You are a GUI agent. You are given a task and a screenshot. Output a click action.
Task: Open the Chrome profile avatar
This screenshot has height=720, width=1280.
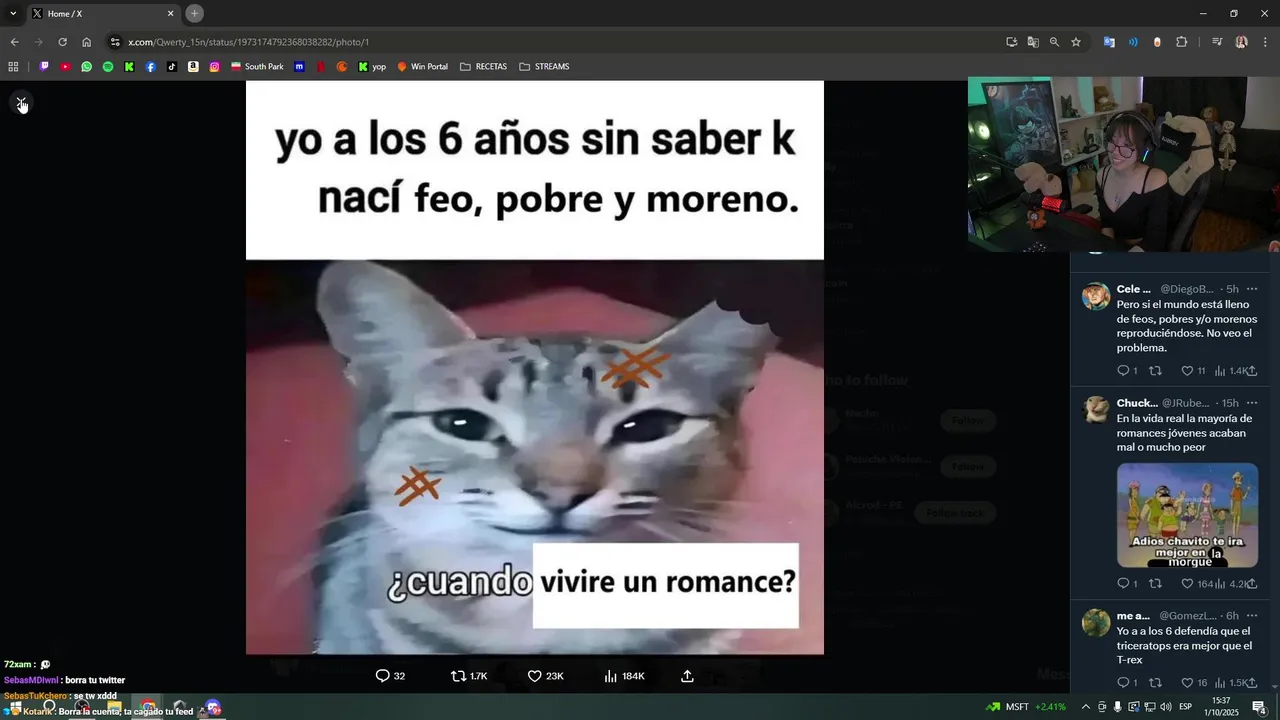(x=1241, y=42)
